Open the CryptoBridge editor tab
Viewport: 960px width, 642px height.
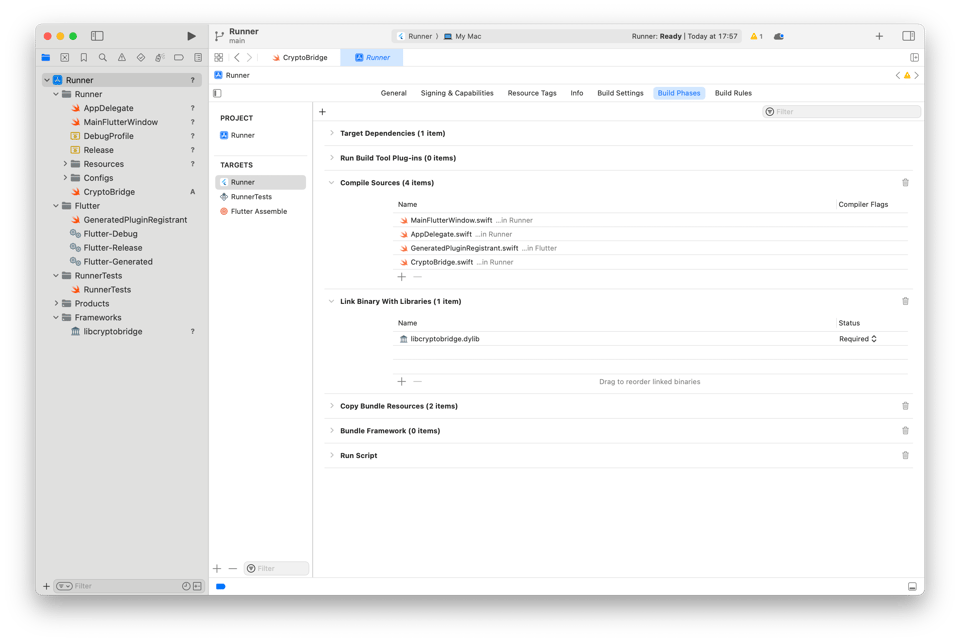299,58
